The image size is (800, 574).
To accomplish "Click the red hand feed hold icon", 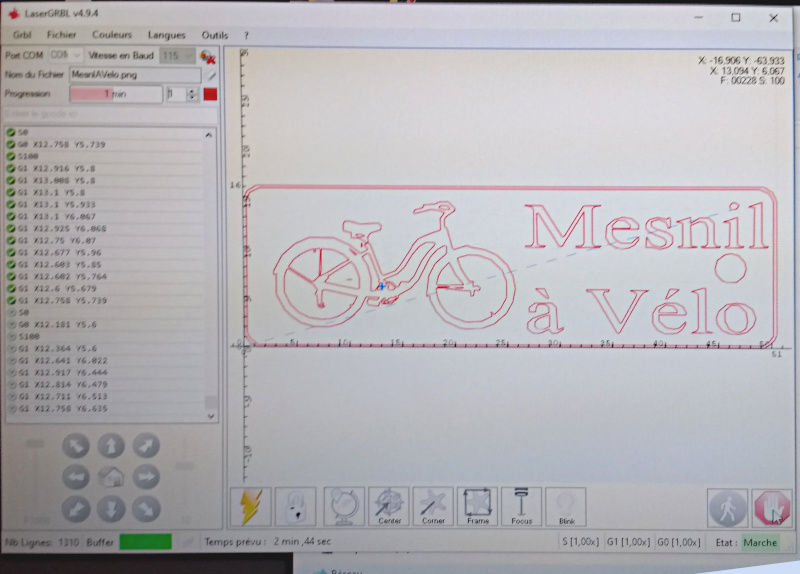I will pyautogui.click(x=771, y=508).
